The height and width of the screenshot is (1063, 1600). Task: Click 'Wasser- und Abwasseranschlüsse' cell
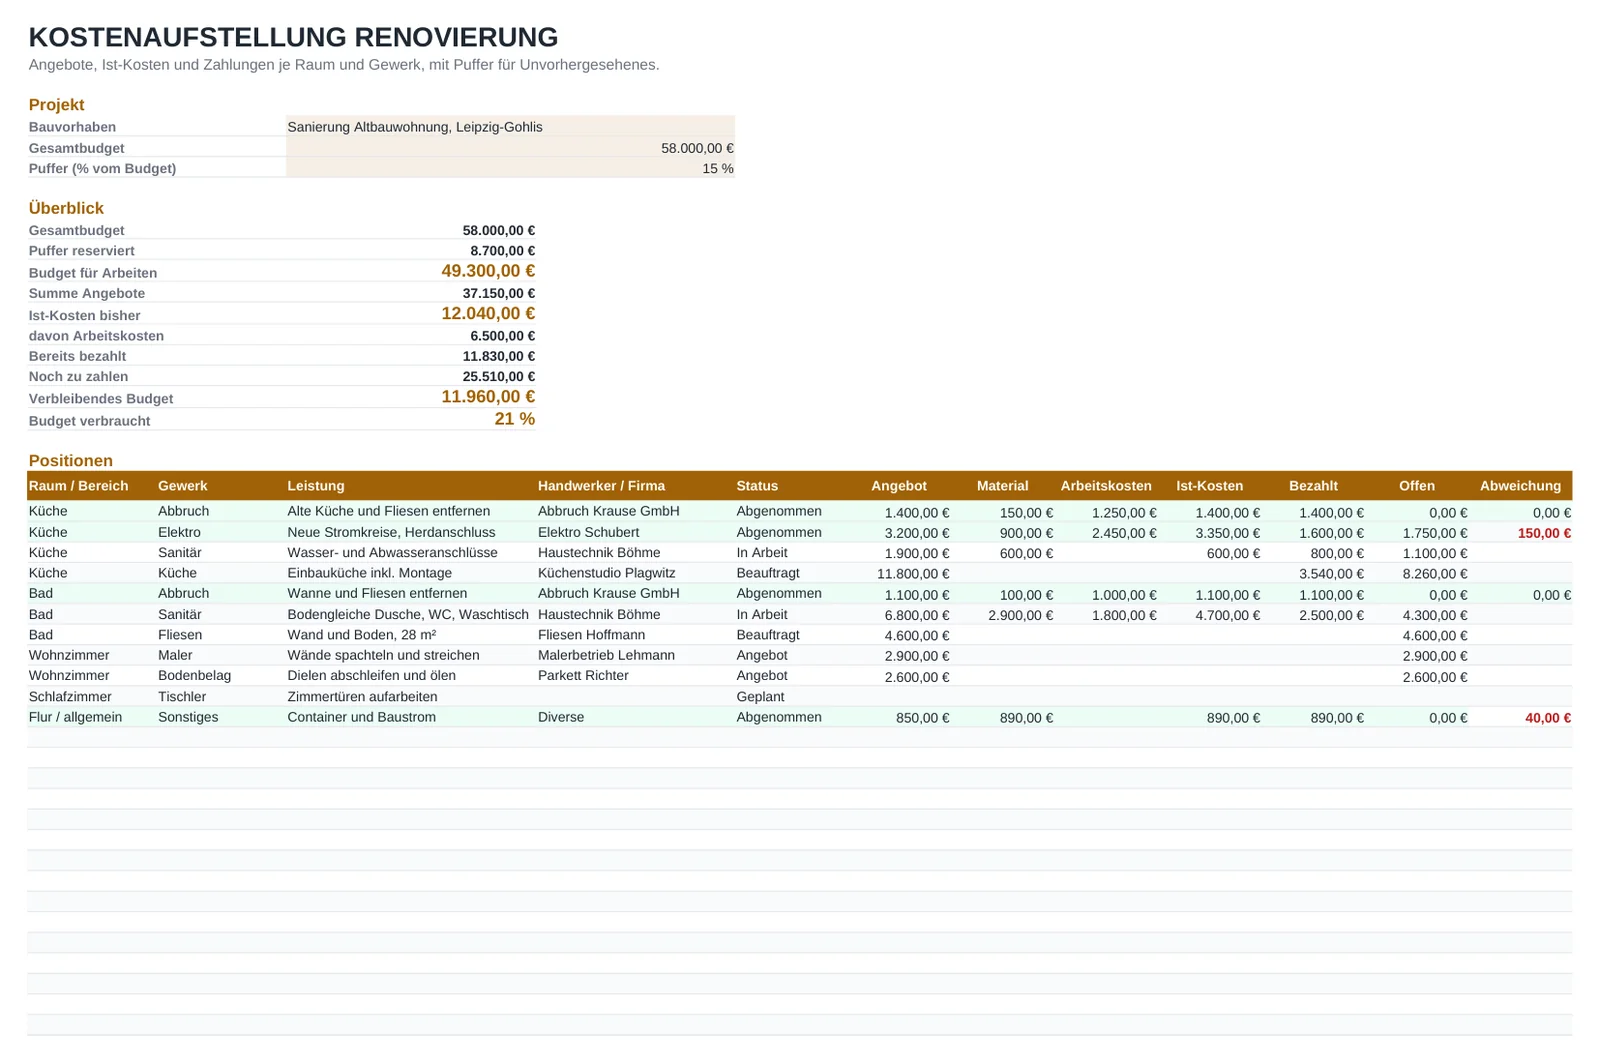click(392, 553)
